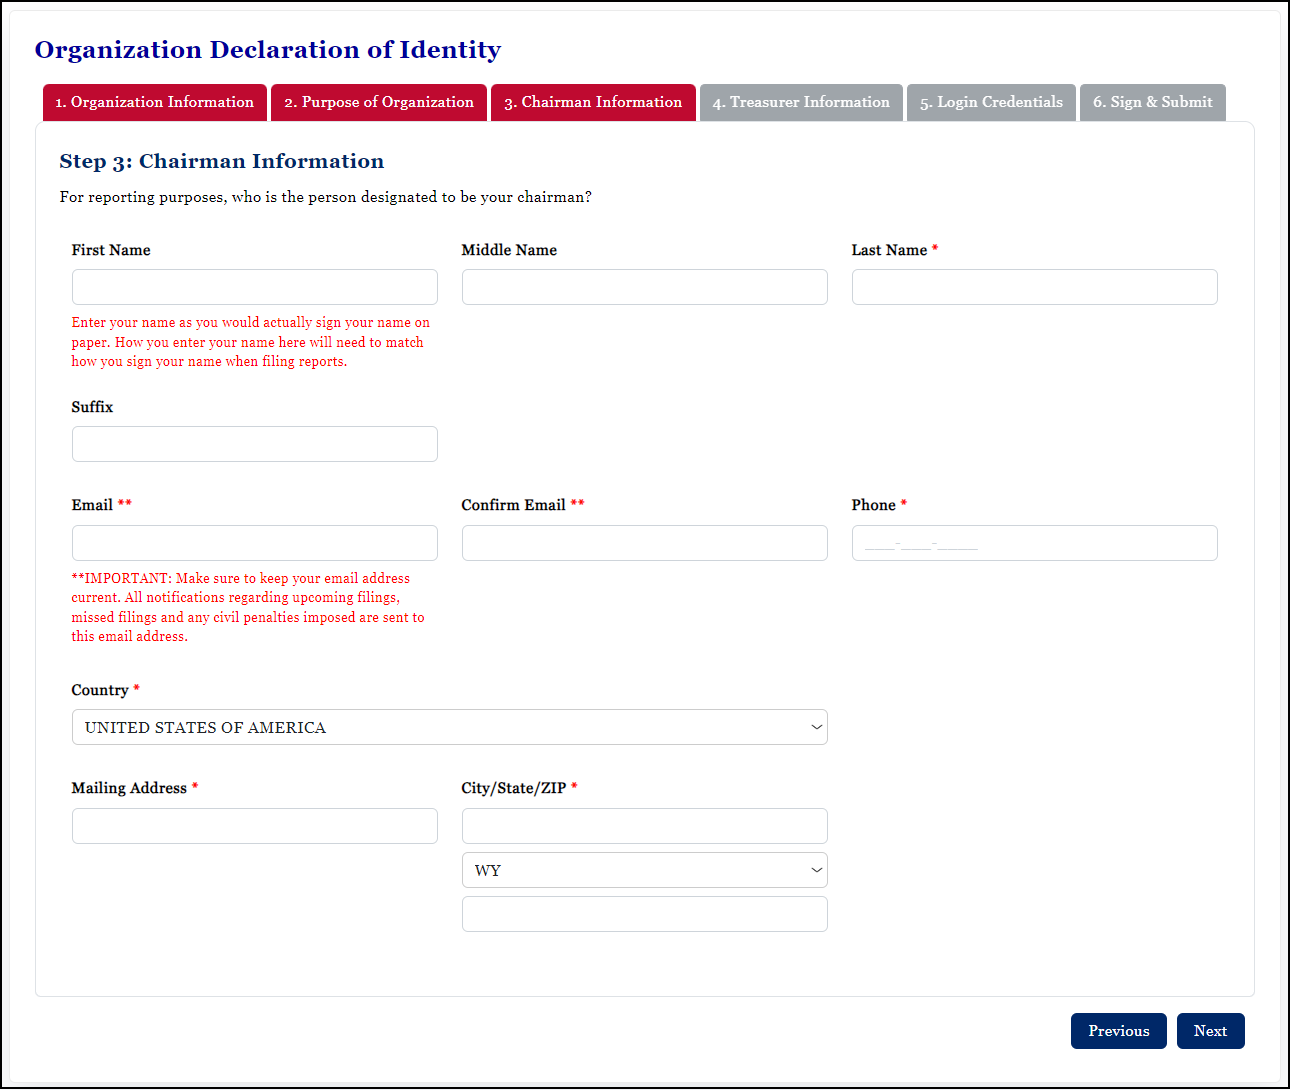Image resolution: width=1290 pixels, height=1090 pixels.
Task: Open the Login Credentials tab
Action: pyautogui.click(x=990, y=102)
